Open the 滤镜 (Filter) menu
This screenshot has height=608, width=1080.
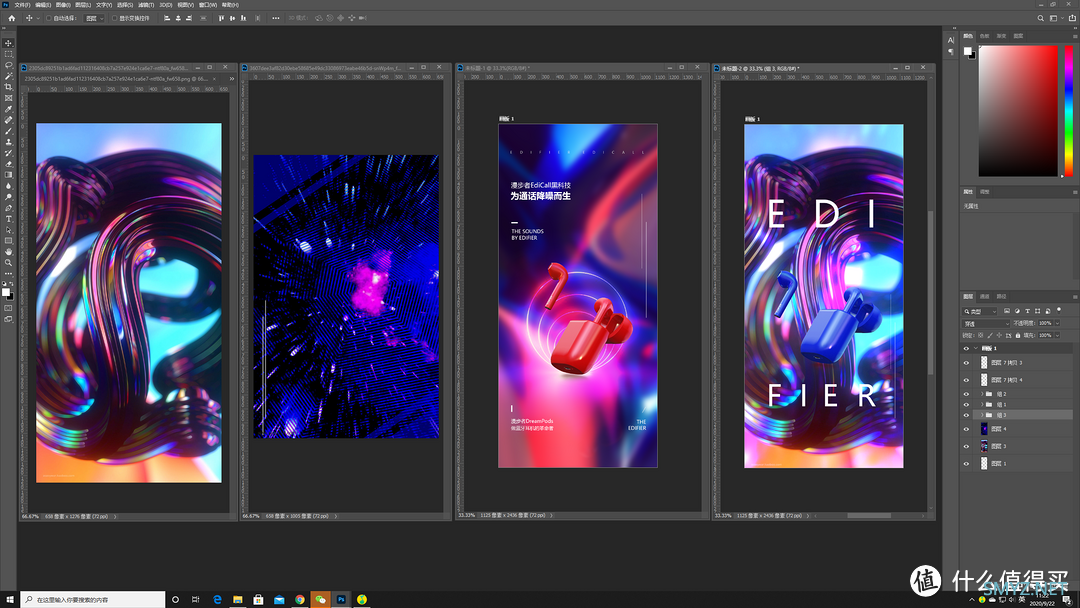145,5
